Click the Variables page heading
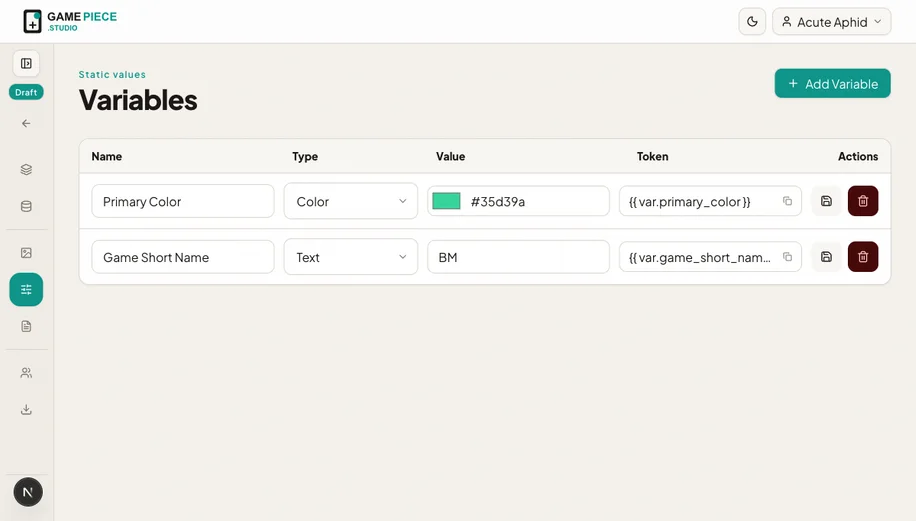916x521 pixels. point(138,100)
